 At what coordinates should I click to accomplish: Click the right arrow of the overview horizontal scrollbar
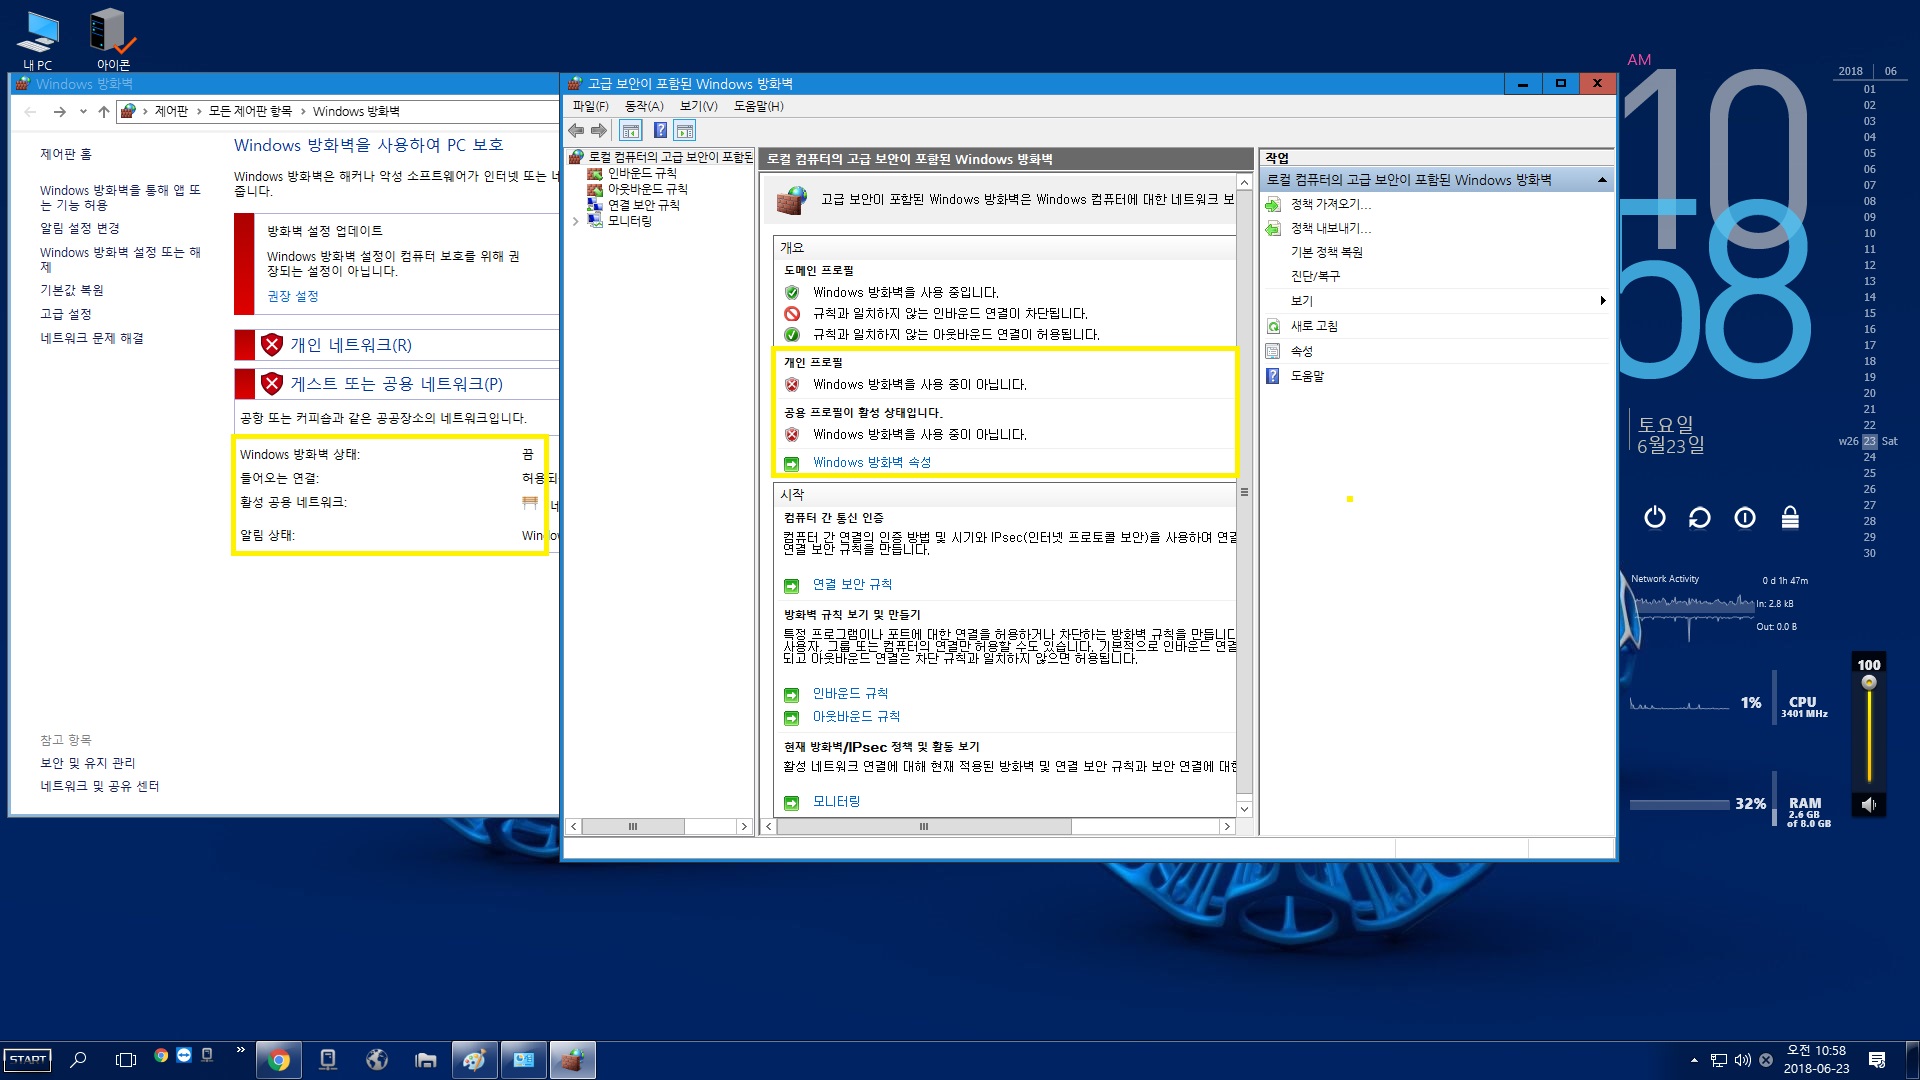point(1227,827)
